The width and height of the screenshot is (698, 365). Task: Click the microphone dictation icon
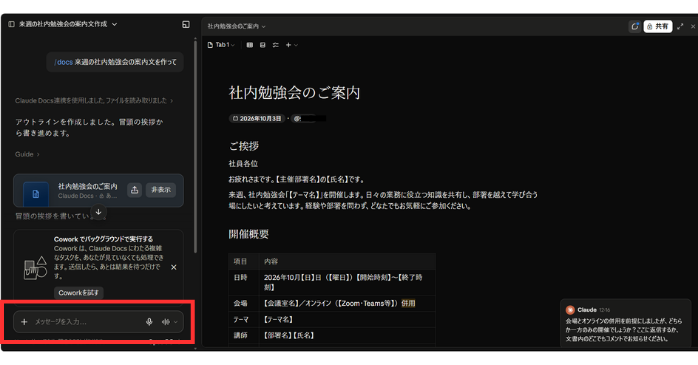tap(149, 321)
